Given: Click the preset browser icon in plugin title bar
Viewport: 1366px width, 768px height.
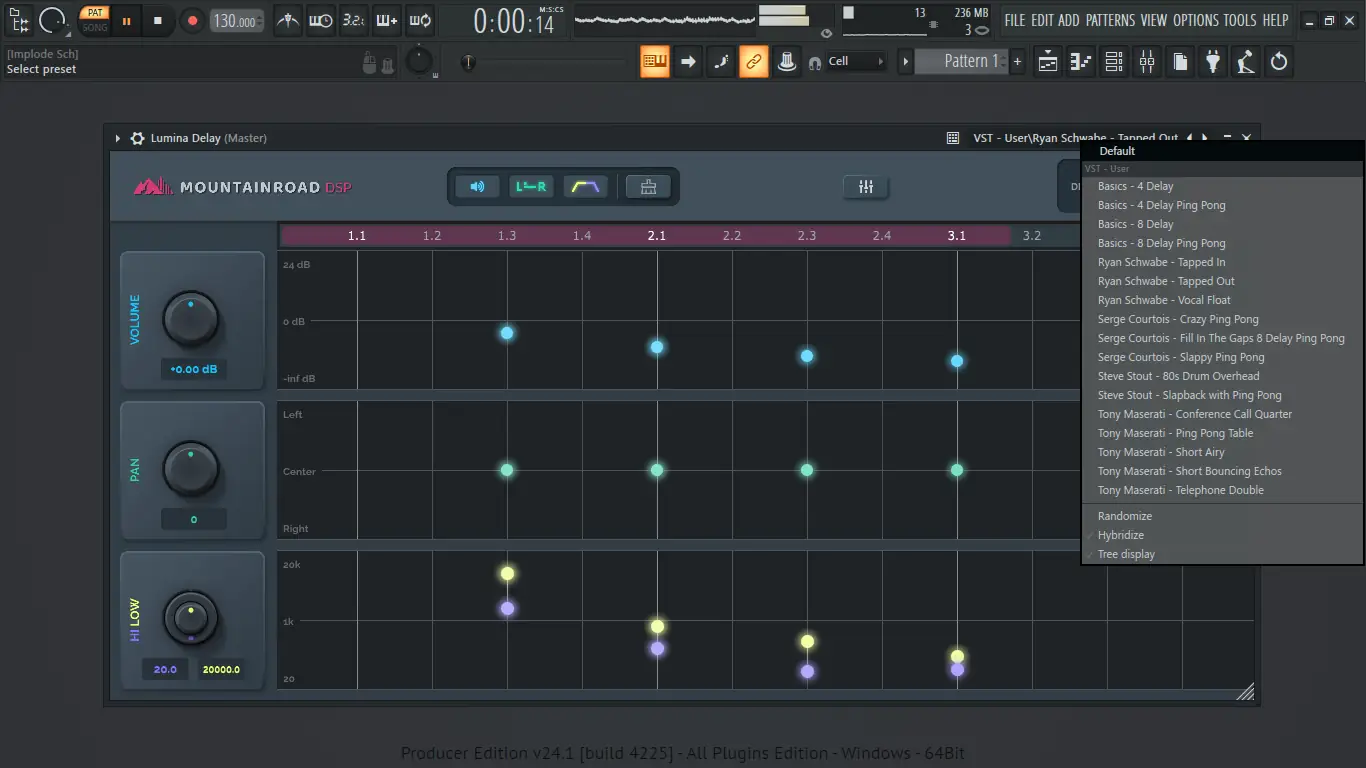Looking at the screenshot, I should 954,138.
